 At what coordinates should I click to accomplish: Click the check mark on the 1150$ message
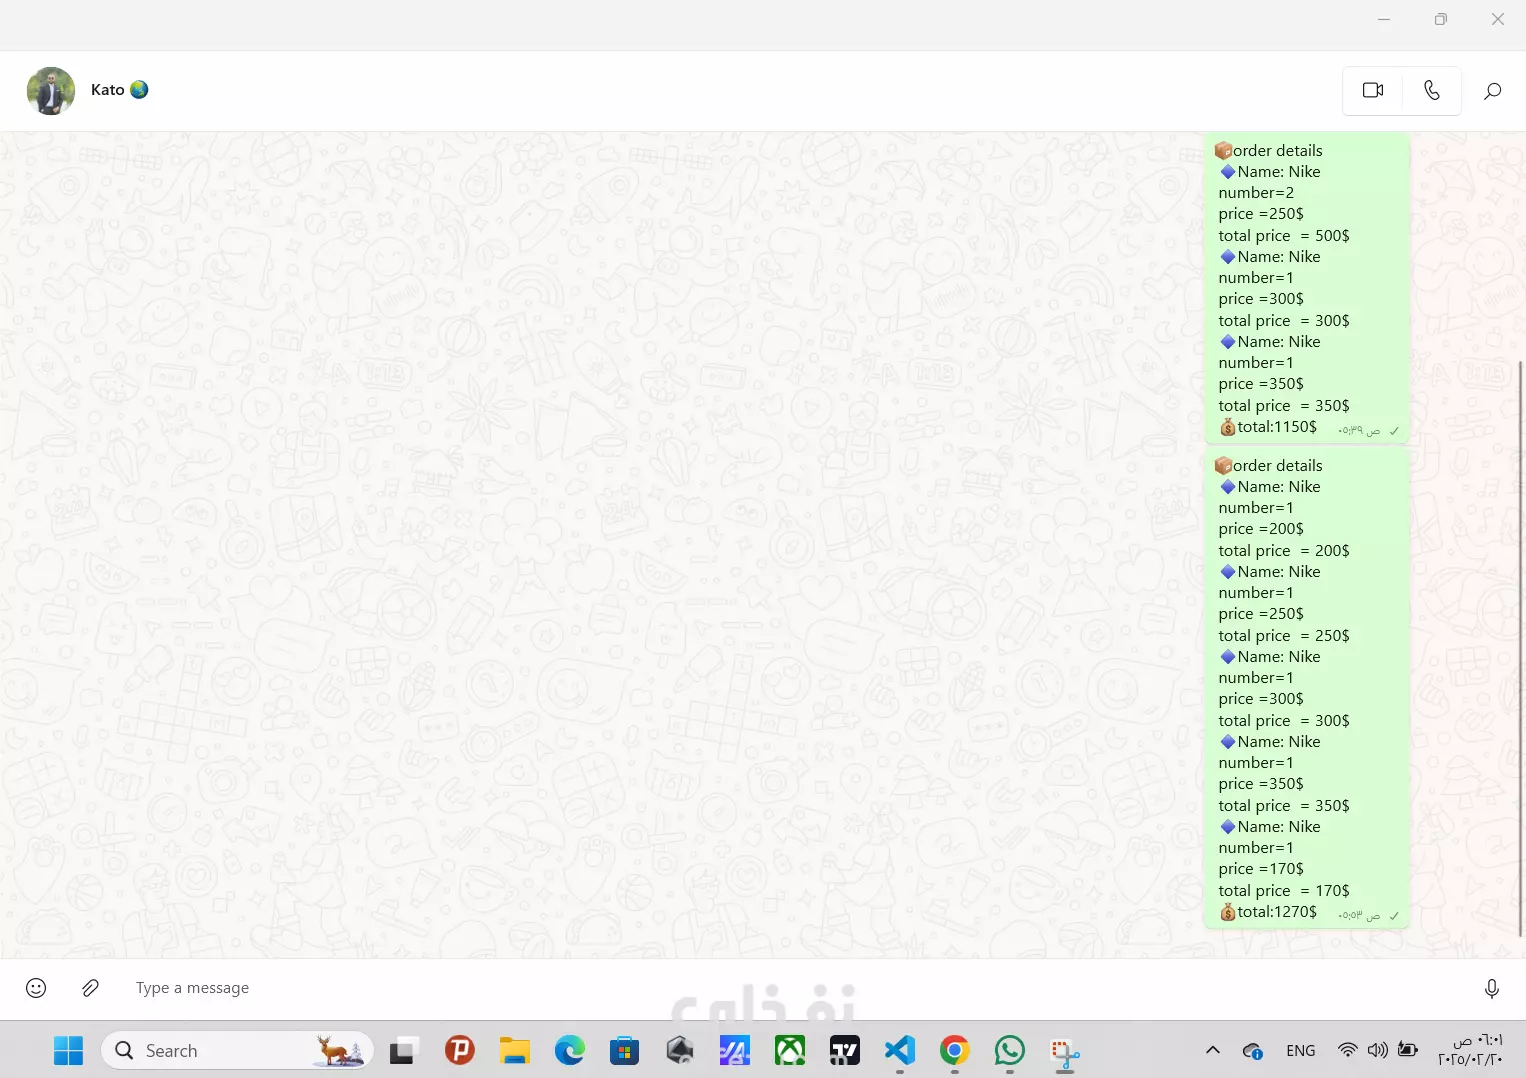click(1394, 431)
